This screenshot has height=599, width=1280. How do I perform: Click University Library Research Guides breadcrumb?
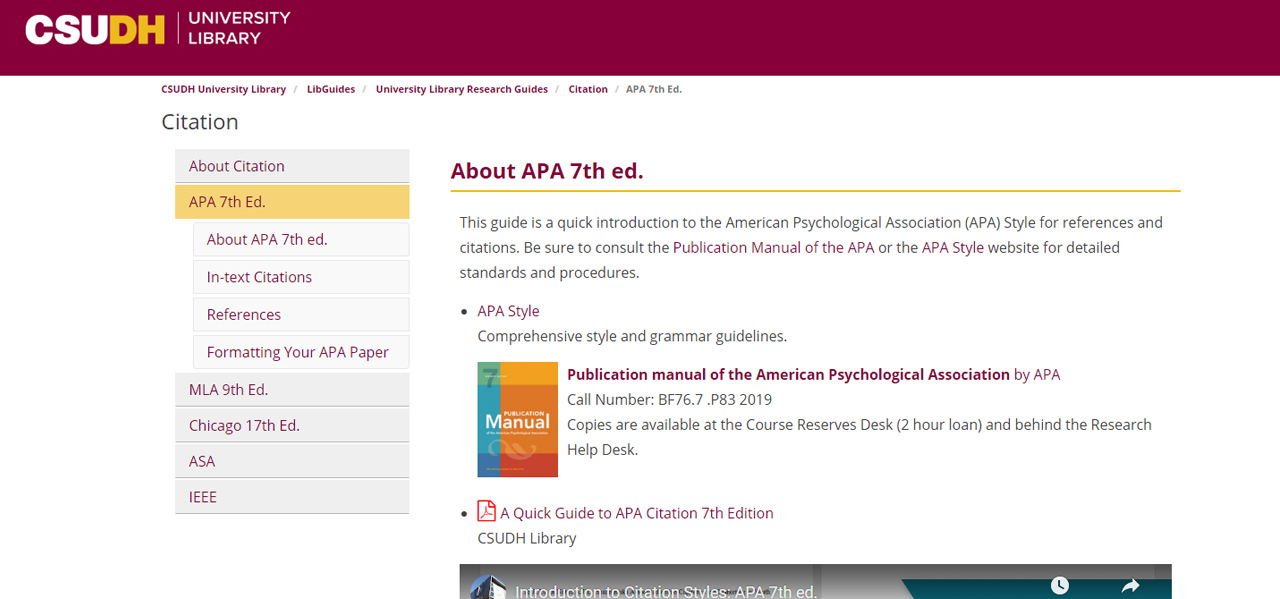tap(462, 89)
